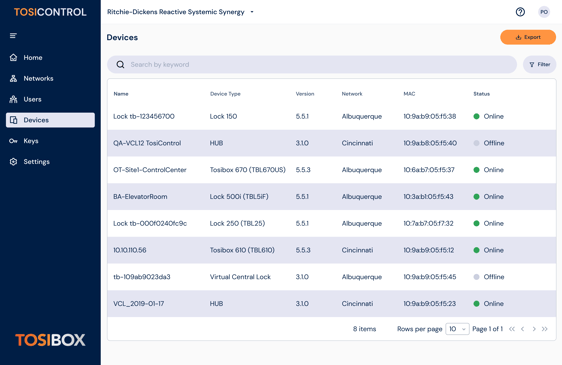Sort by the Name column header
The width and height of the screenshot is (562, 365).
(121, 94)
